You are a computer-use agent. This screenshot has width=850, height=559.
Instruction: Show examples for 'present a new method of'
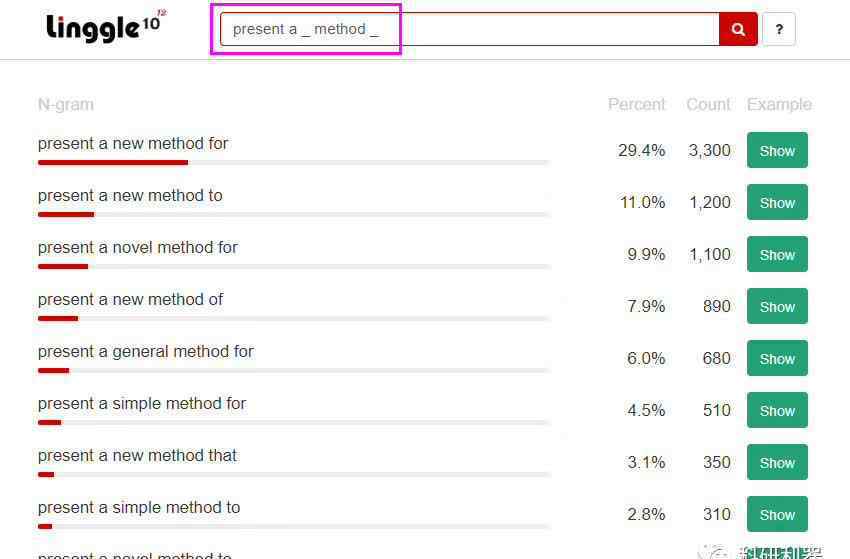(777, 306)
